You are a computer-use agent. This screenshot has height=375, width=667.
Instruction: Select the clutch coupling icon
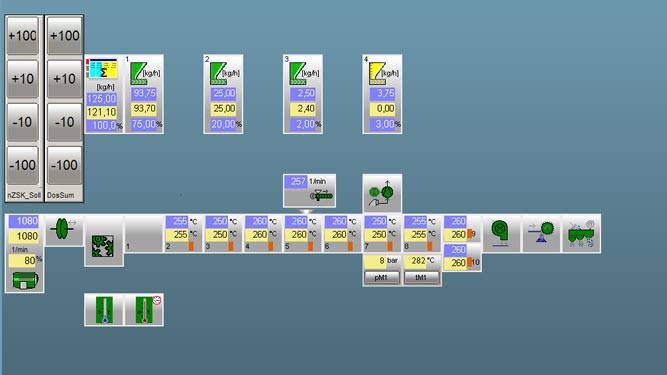[64, 229]
